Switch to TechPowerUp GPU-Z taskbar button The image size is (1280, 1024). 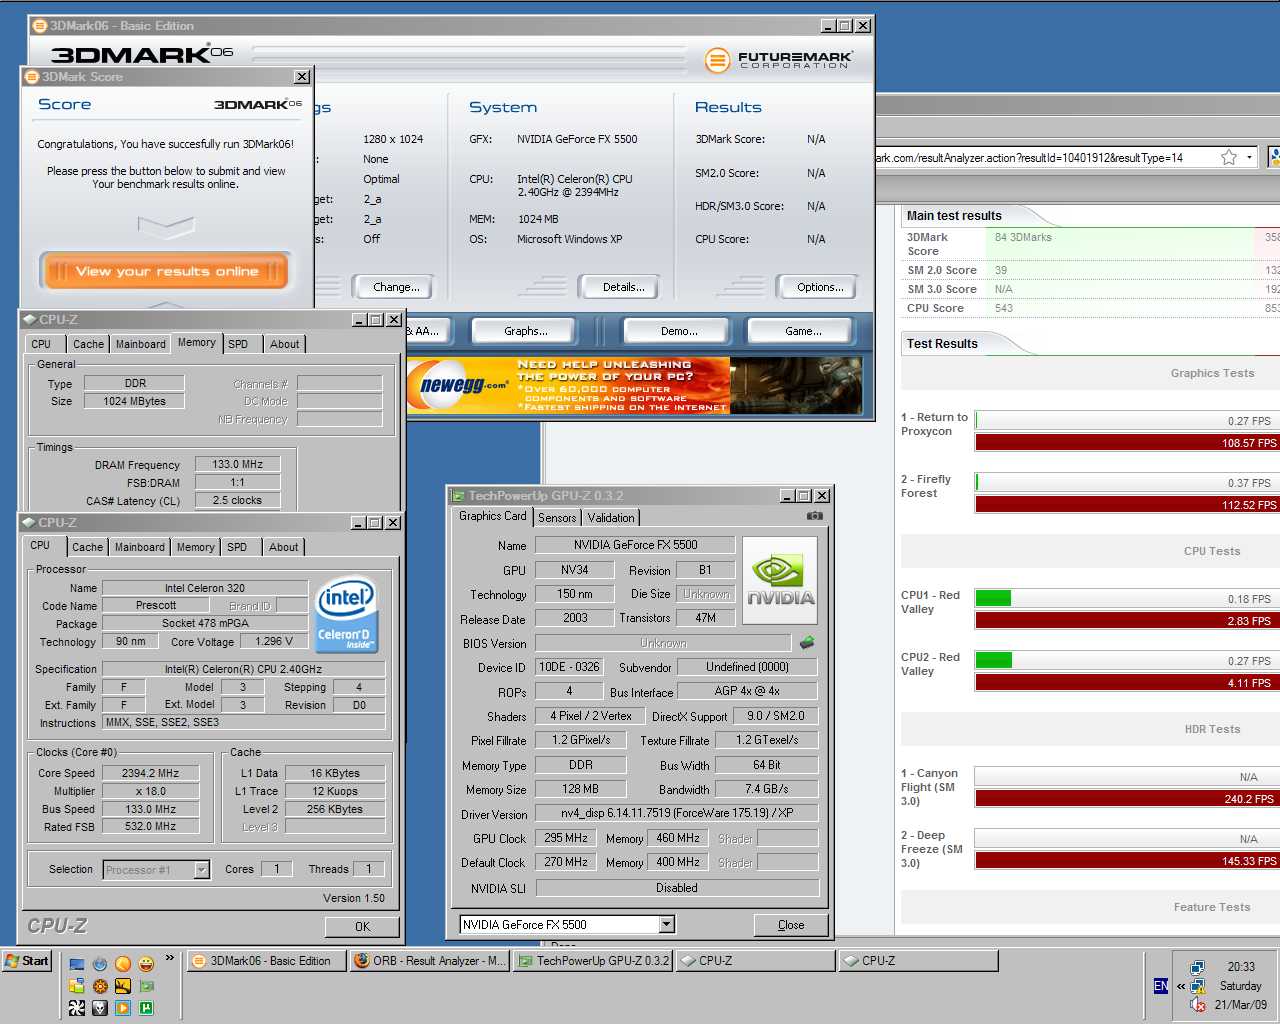coord(593,961)
